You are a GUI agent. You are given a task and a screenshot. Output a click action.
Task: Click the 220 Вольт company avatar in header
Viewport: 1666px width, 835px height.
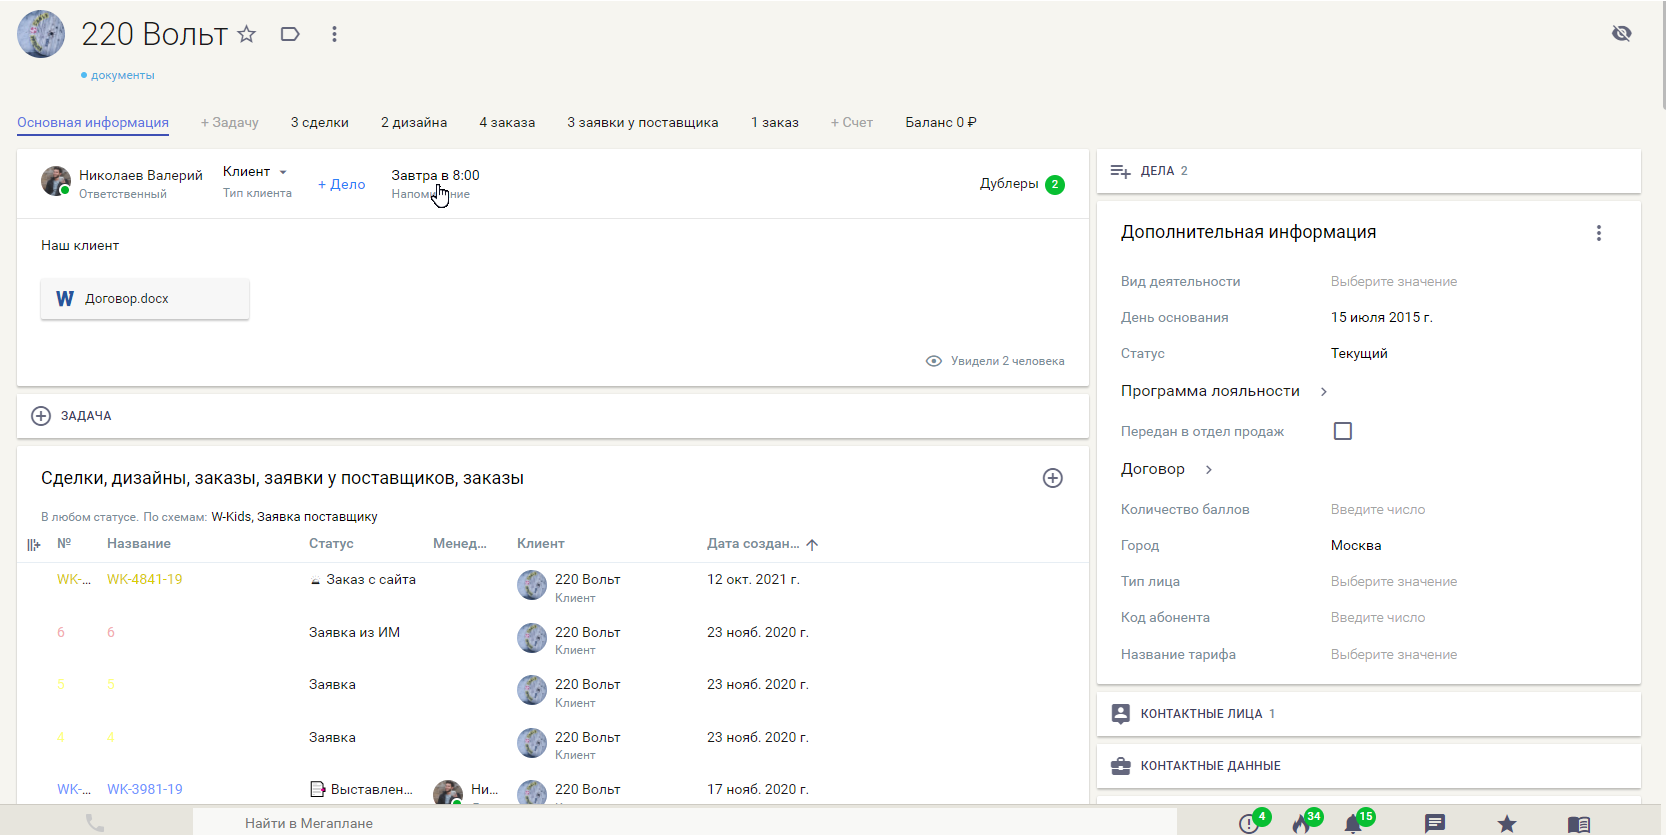[x=41, y=34]
